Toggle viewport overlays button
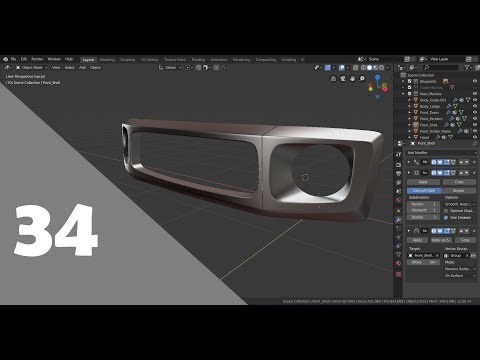This screenshot has height=360, width=480. (x=342, y=68)
